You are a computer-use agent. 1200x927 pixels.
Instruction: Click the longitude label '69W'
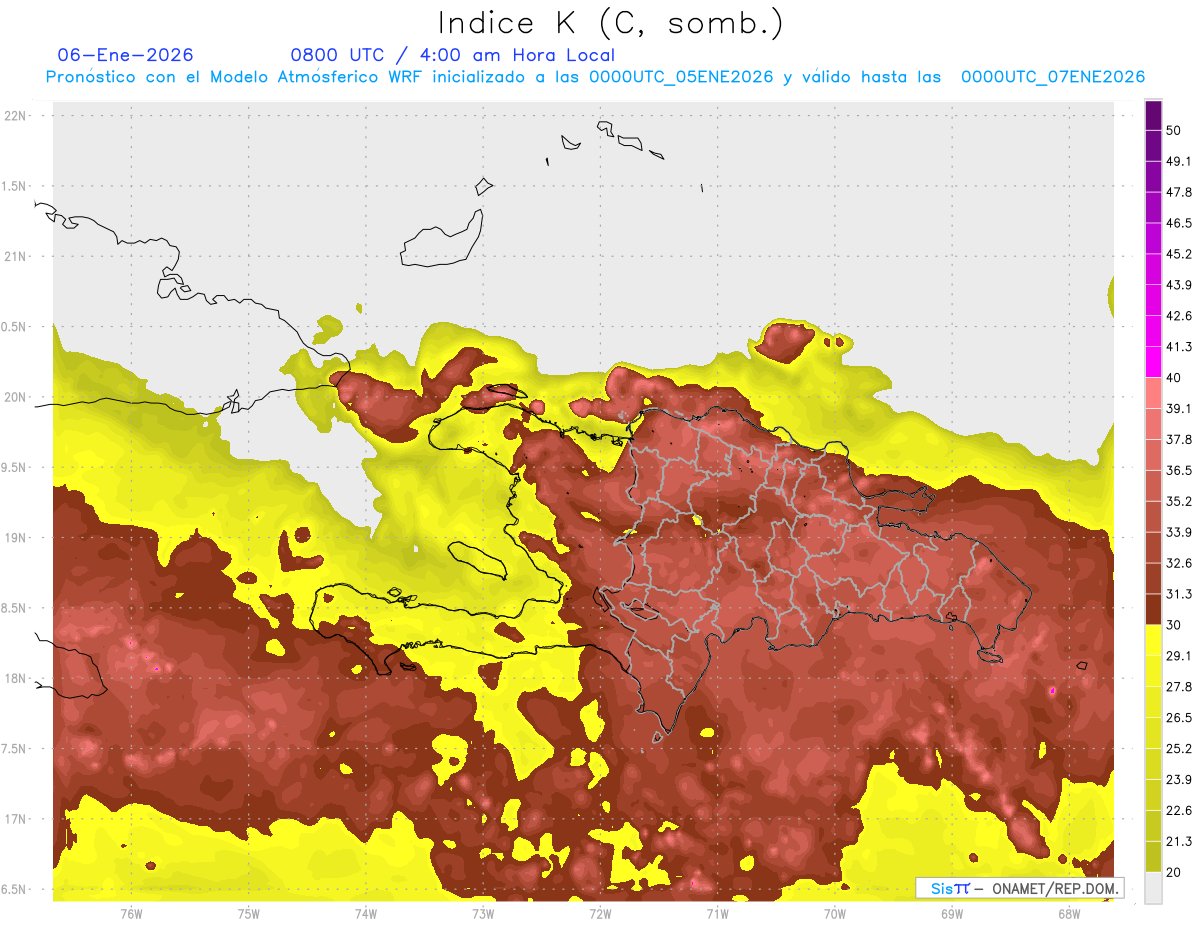point(951,914)
